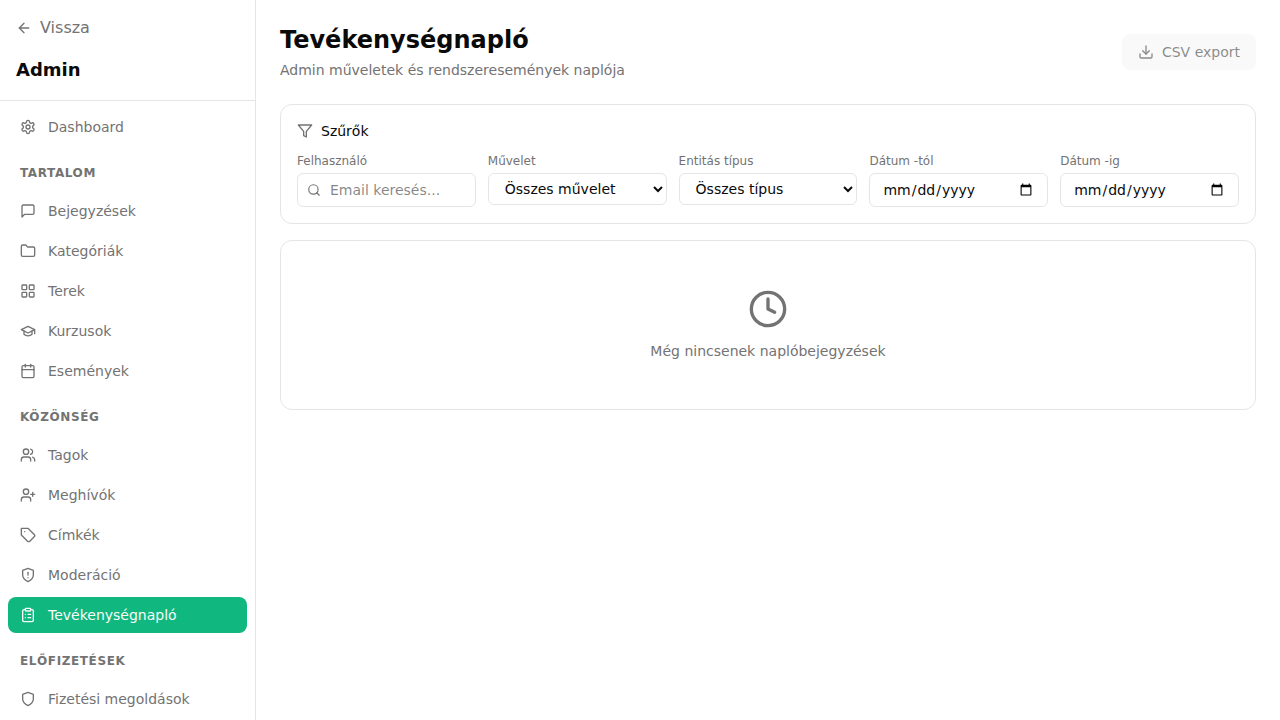Select Tagok under Közönség
Image resolution: width=1280 pixels, height=720 pixels.
click(x=68, y=454)
